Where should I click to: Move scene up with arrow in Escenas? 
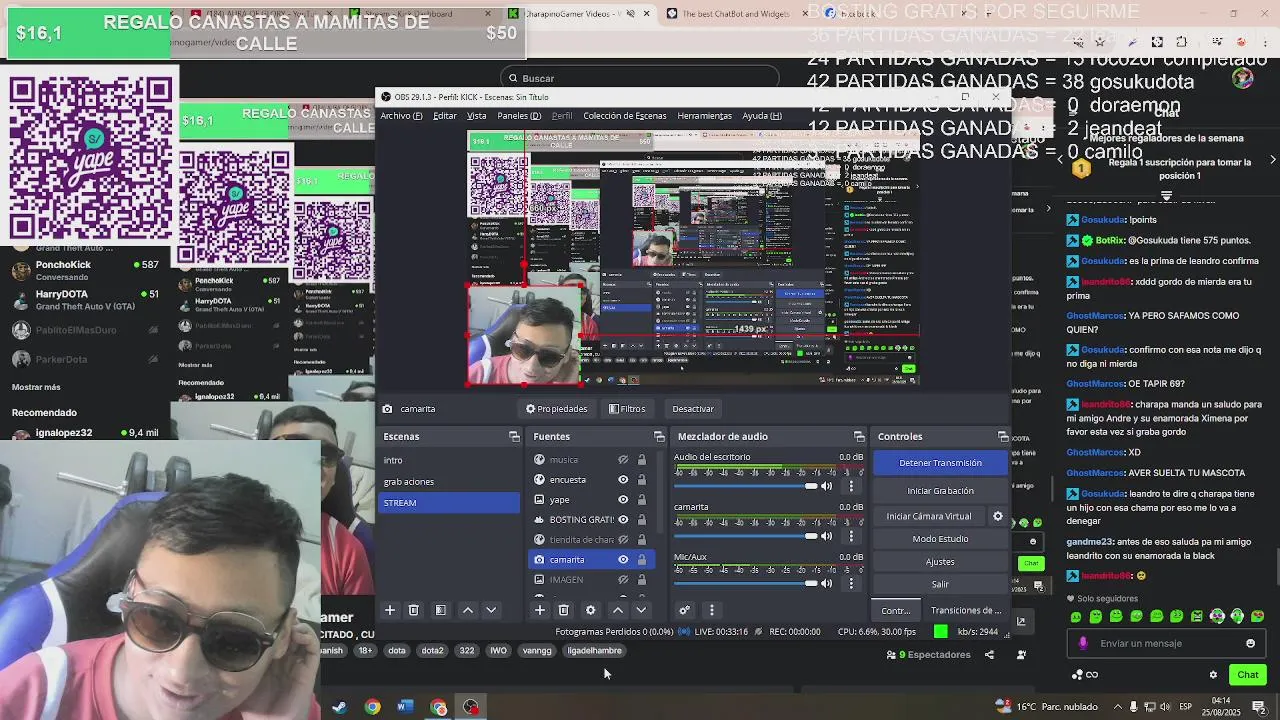pyautogui.click(x=467, y=610)
